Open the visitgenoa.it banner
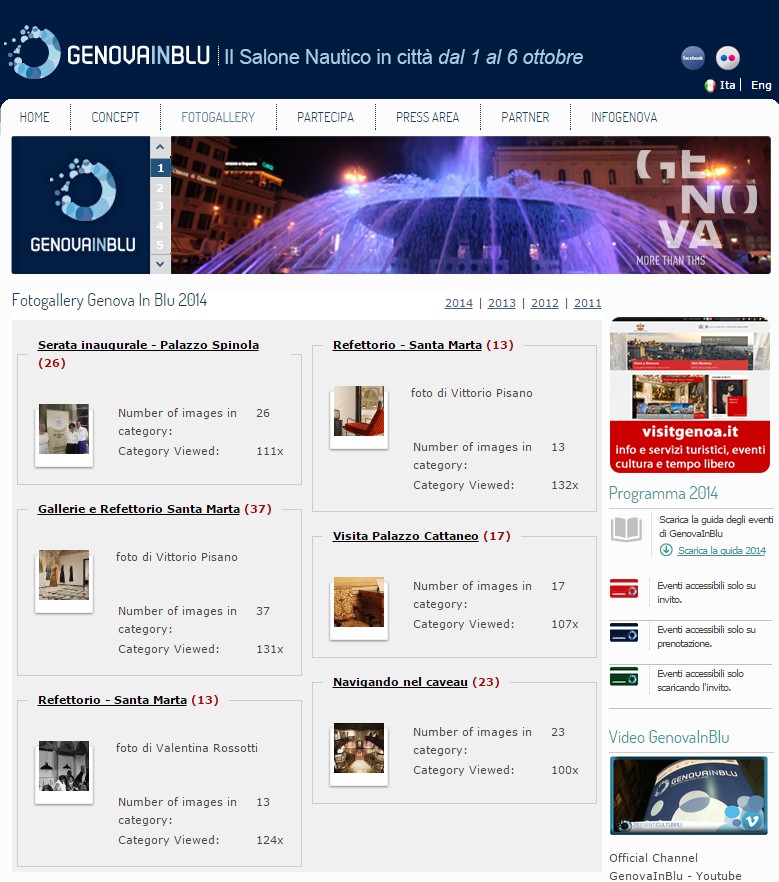The width and height of the screenshot is (779, 882). pos(690,395)
